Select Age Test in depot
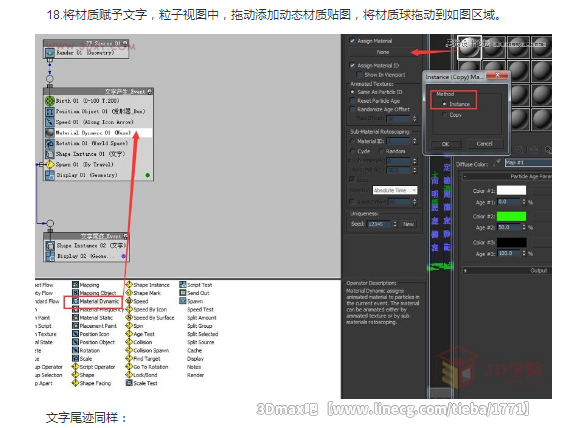 tap(140, 334)
